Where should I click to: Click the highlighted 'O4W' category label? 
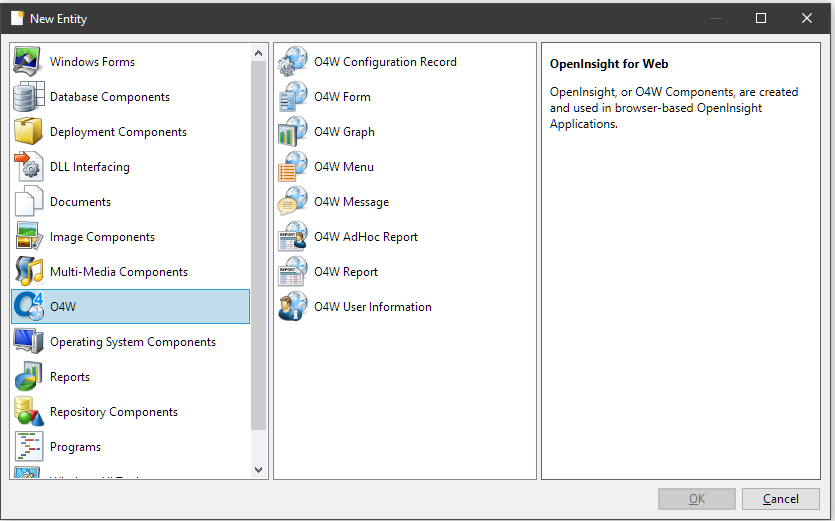click(x=63, y=307)
